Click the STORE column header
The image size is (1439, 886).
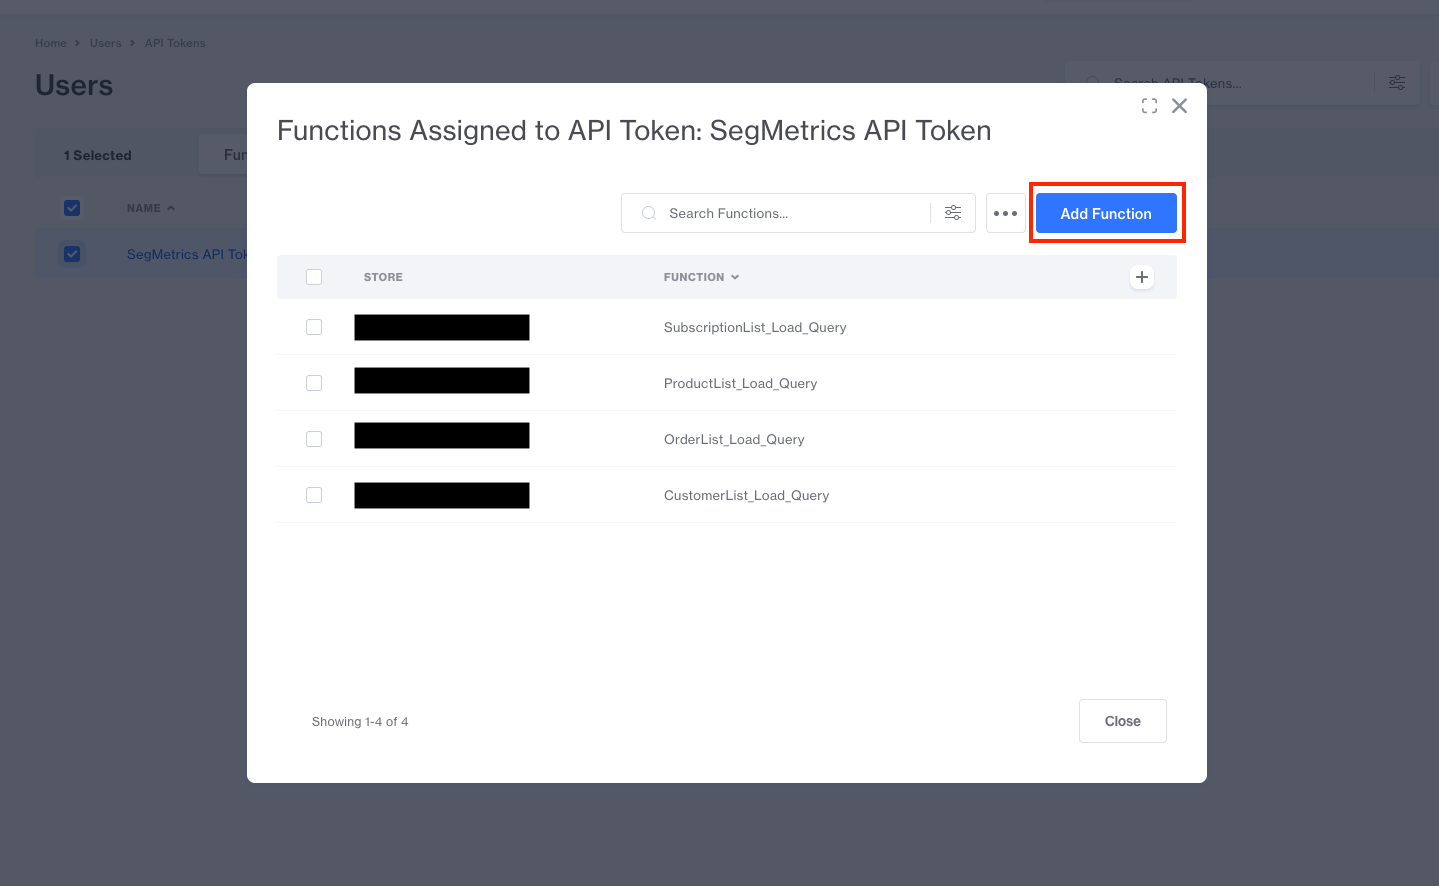383,277
